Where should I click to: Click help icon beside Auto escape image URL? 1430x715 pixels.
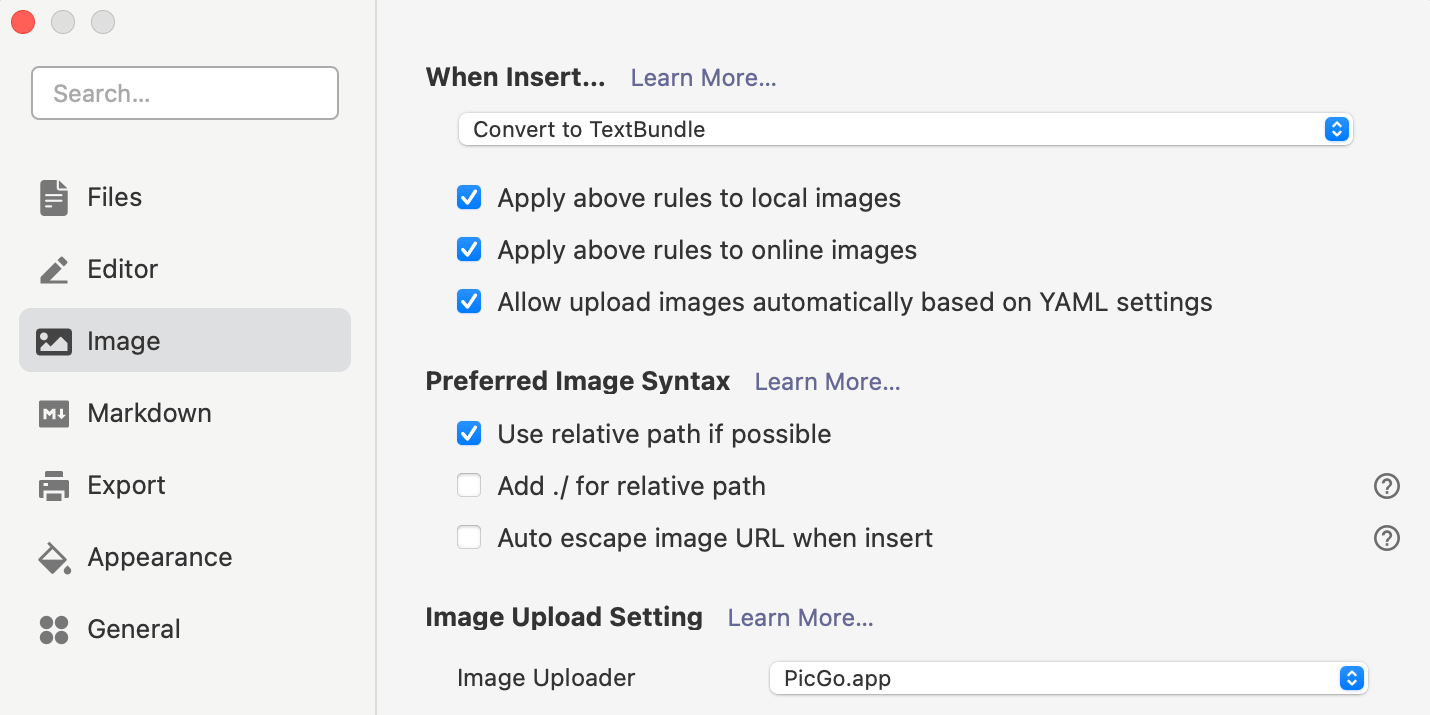point(1386,538)
